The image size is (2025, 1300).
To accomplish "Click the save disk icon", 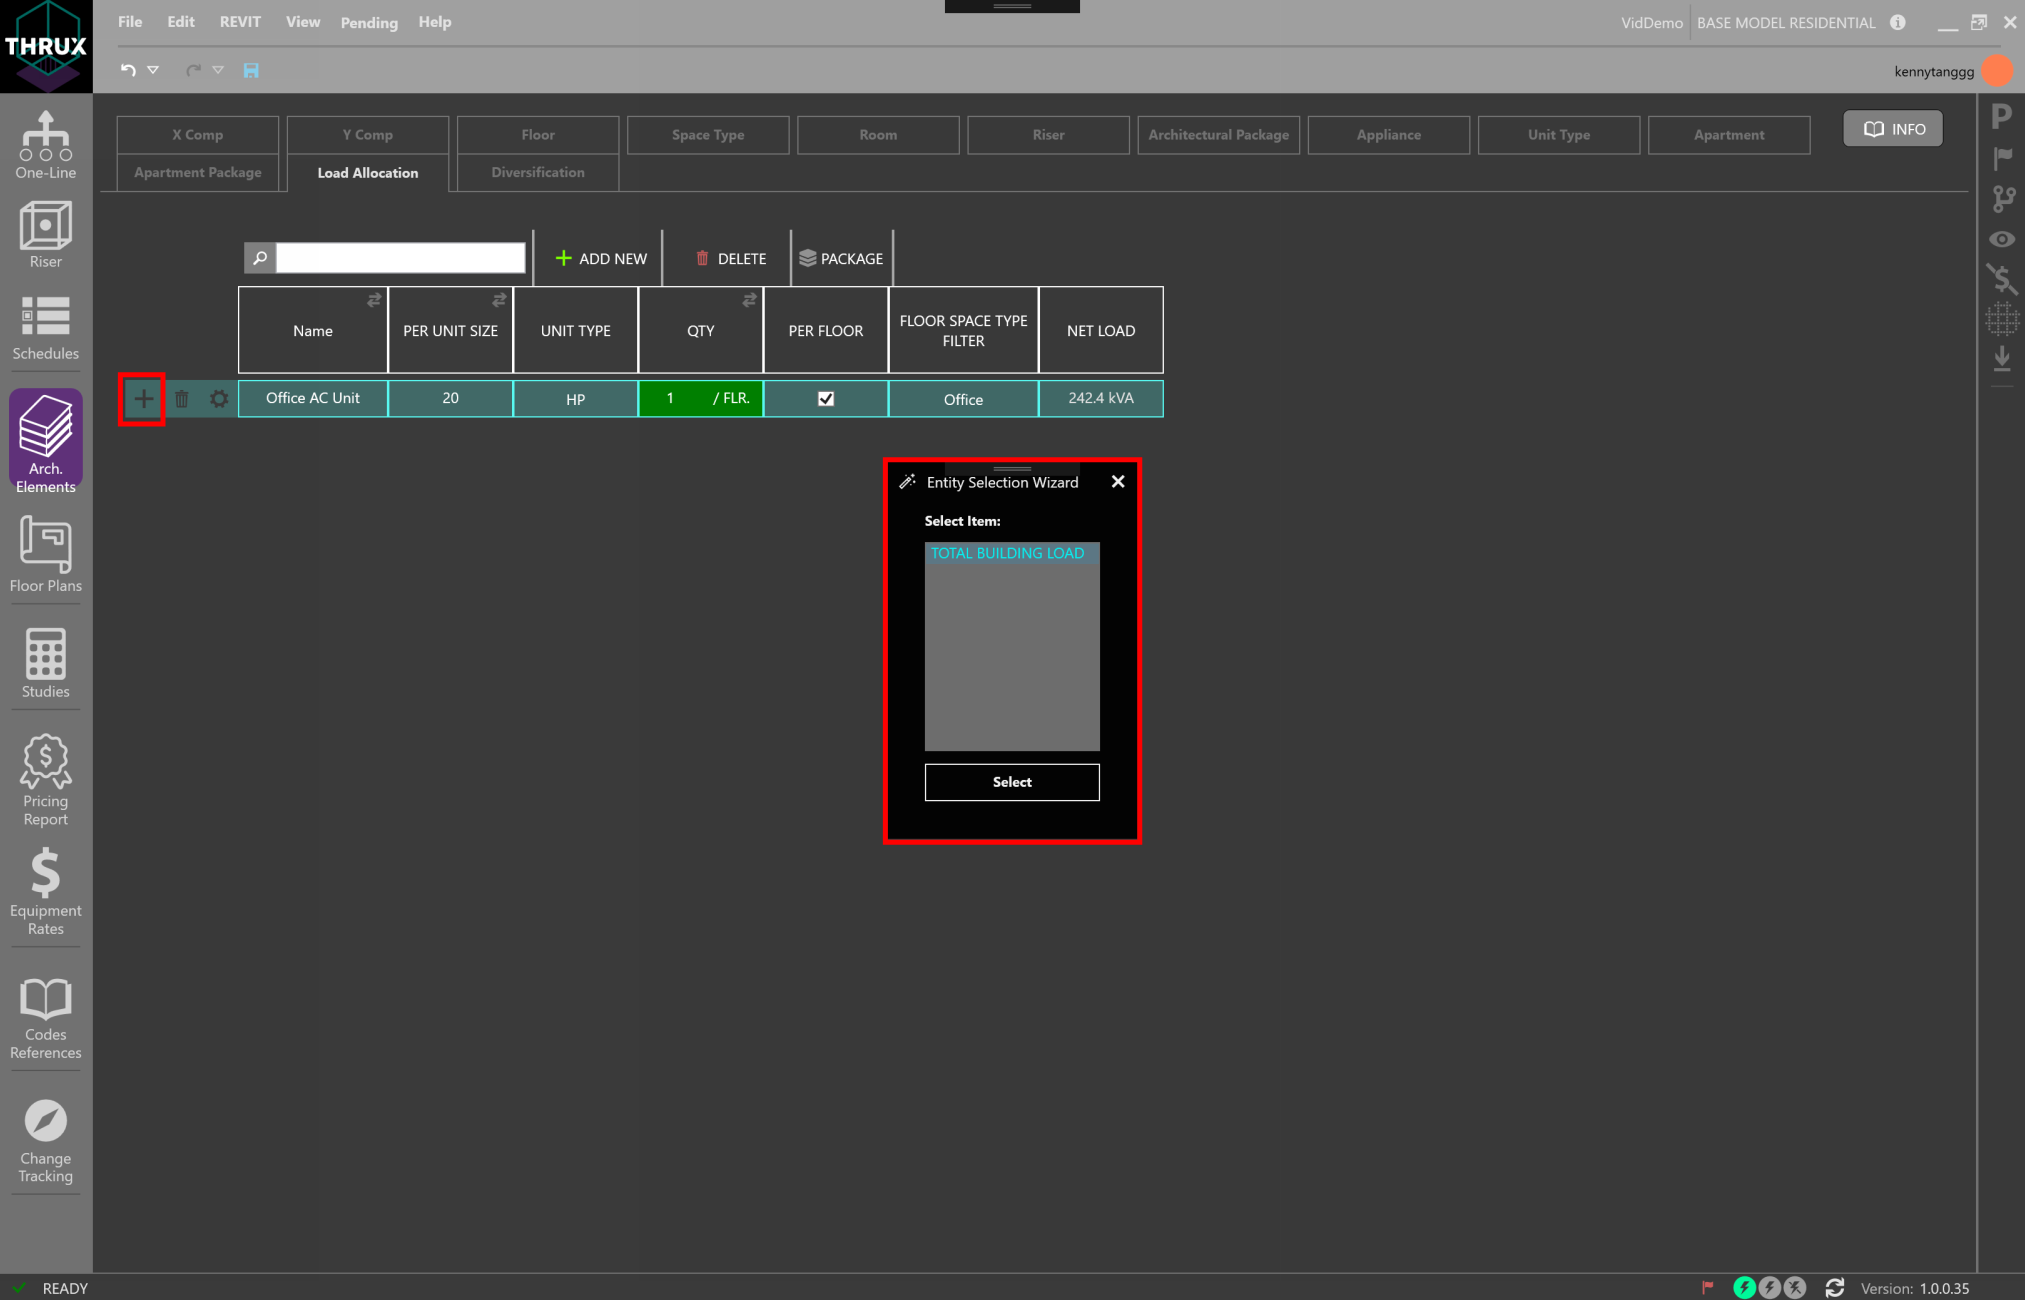I will pyautogui.click(x=251, y=70).
